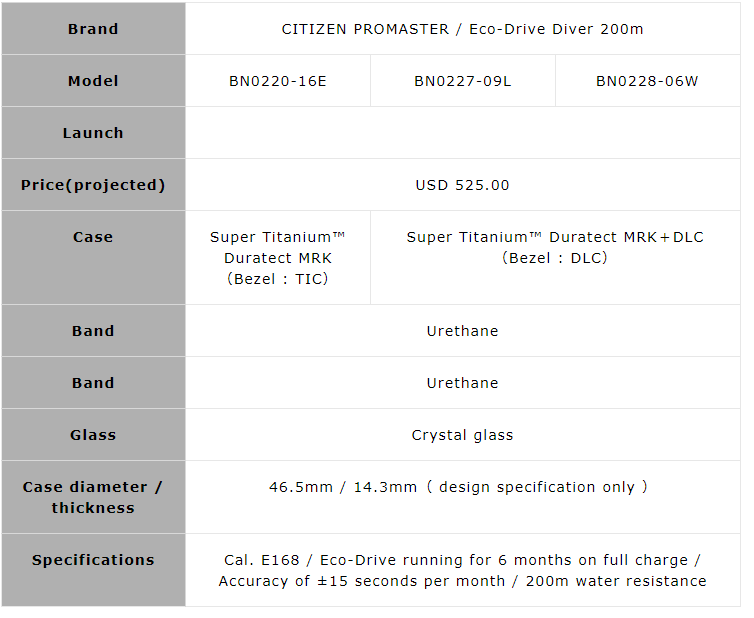Click the Case diameter / thickness header
This screenshot has height=618, width=754.
(93, 497)
